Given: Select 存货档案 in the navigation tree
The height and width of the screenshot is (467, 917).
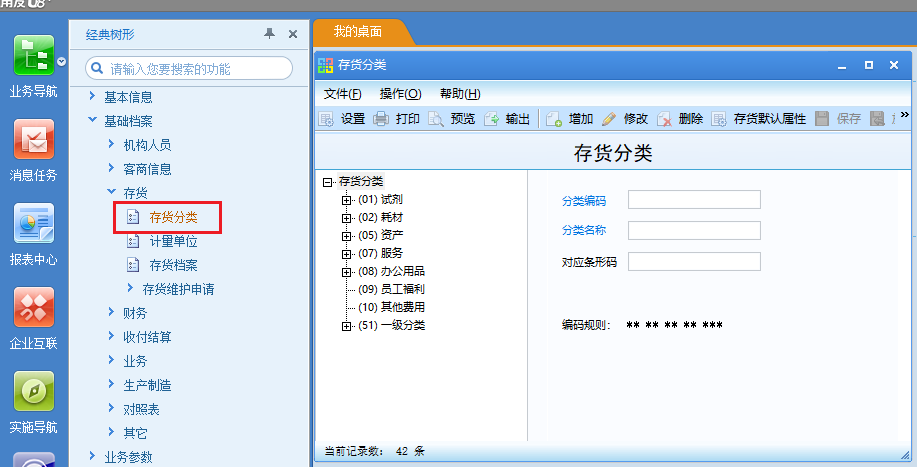Looking at the screenshot, I should point(173,265).
